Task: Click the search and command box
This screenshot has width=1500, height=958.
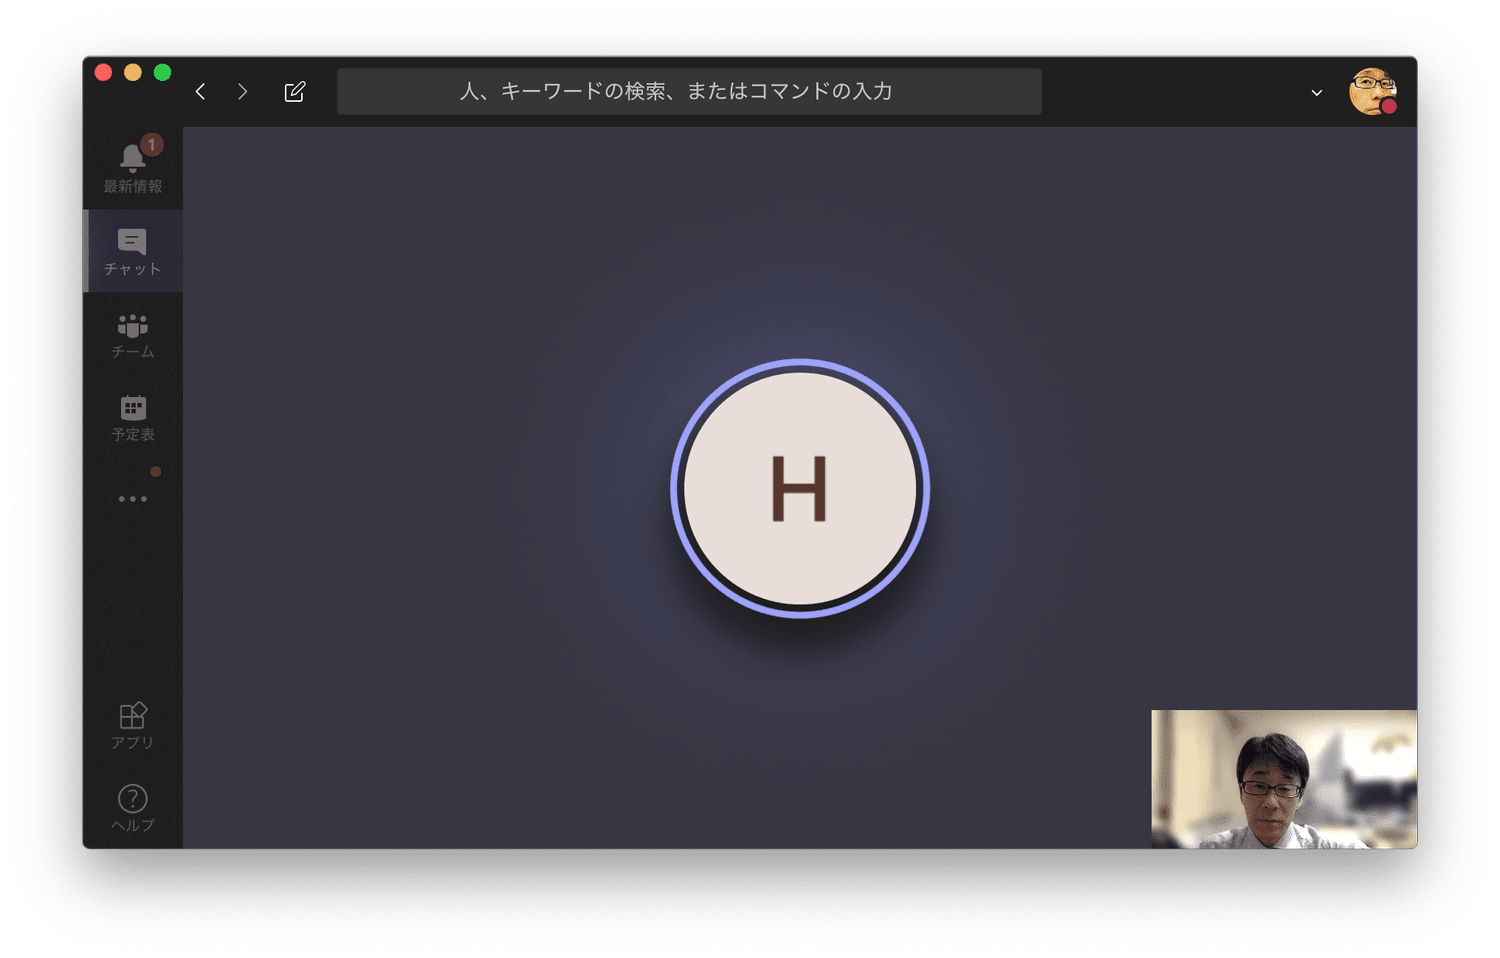Action: 688,92
